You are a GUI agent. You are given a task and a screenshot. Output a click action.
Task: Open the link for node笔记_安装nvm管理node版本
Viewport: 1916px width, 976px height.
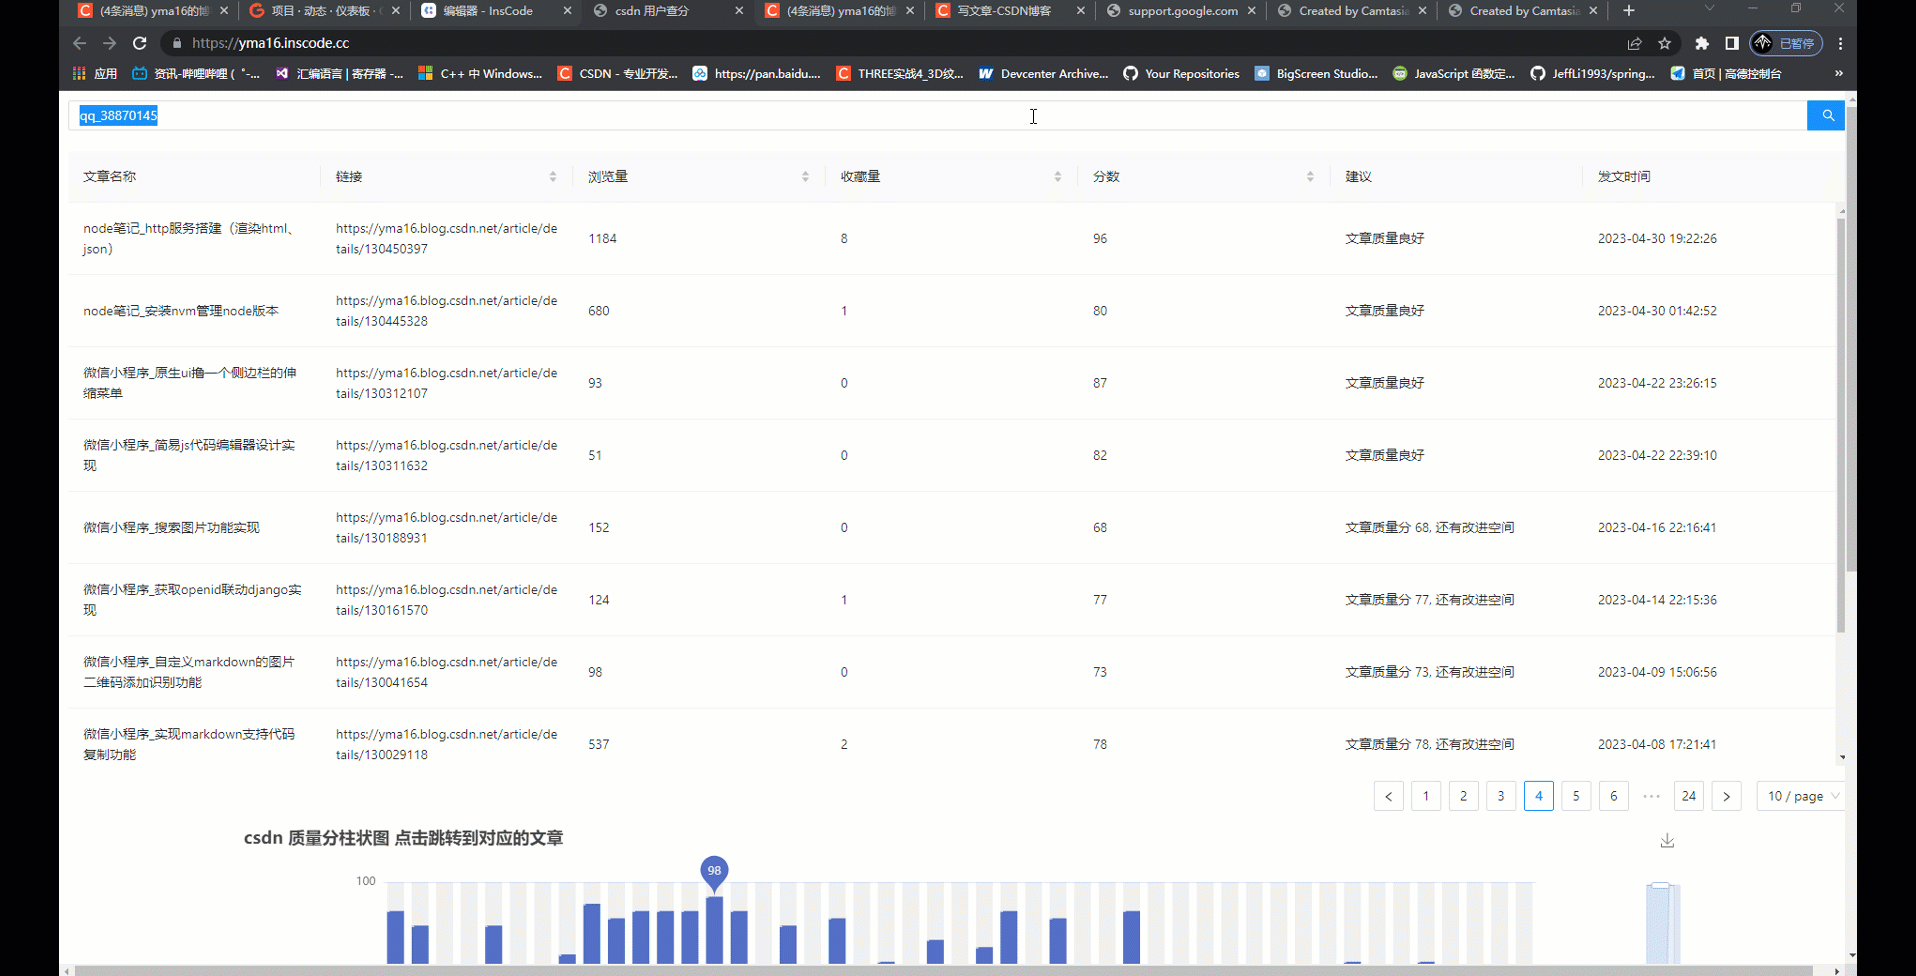pyautogui.click(x=446, y=310)
